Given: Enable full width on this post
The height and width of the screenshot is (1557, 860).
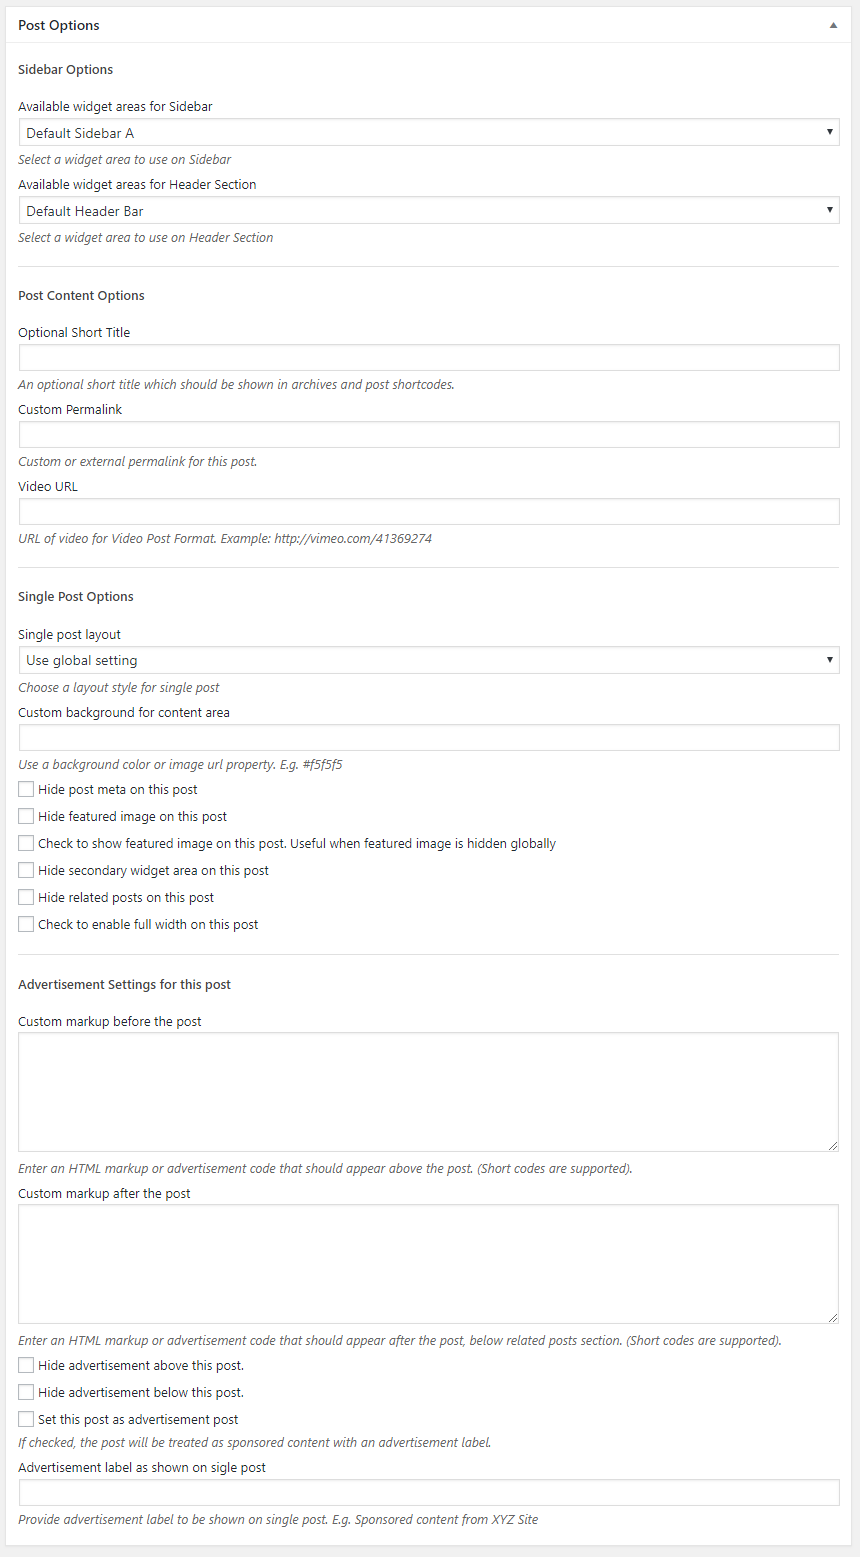Looking at the screenshot, I should click(26, 925).
